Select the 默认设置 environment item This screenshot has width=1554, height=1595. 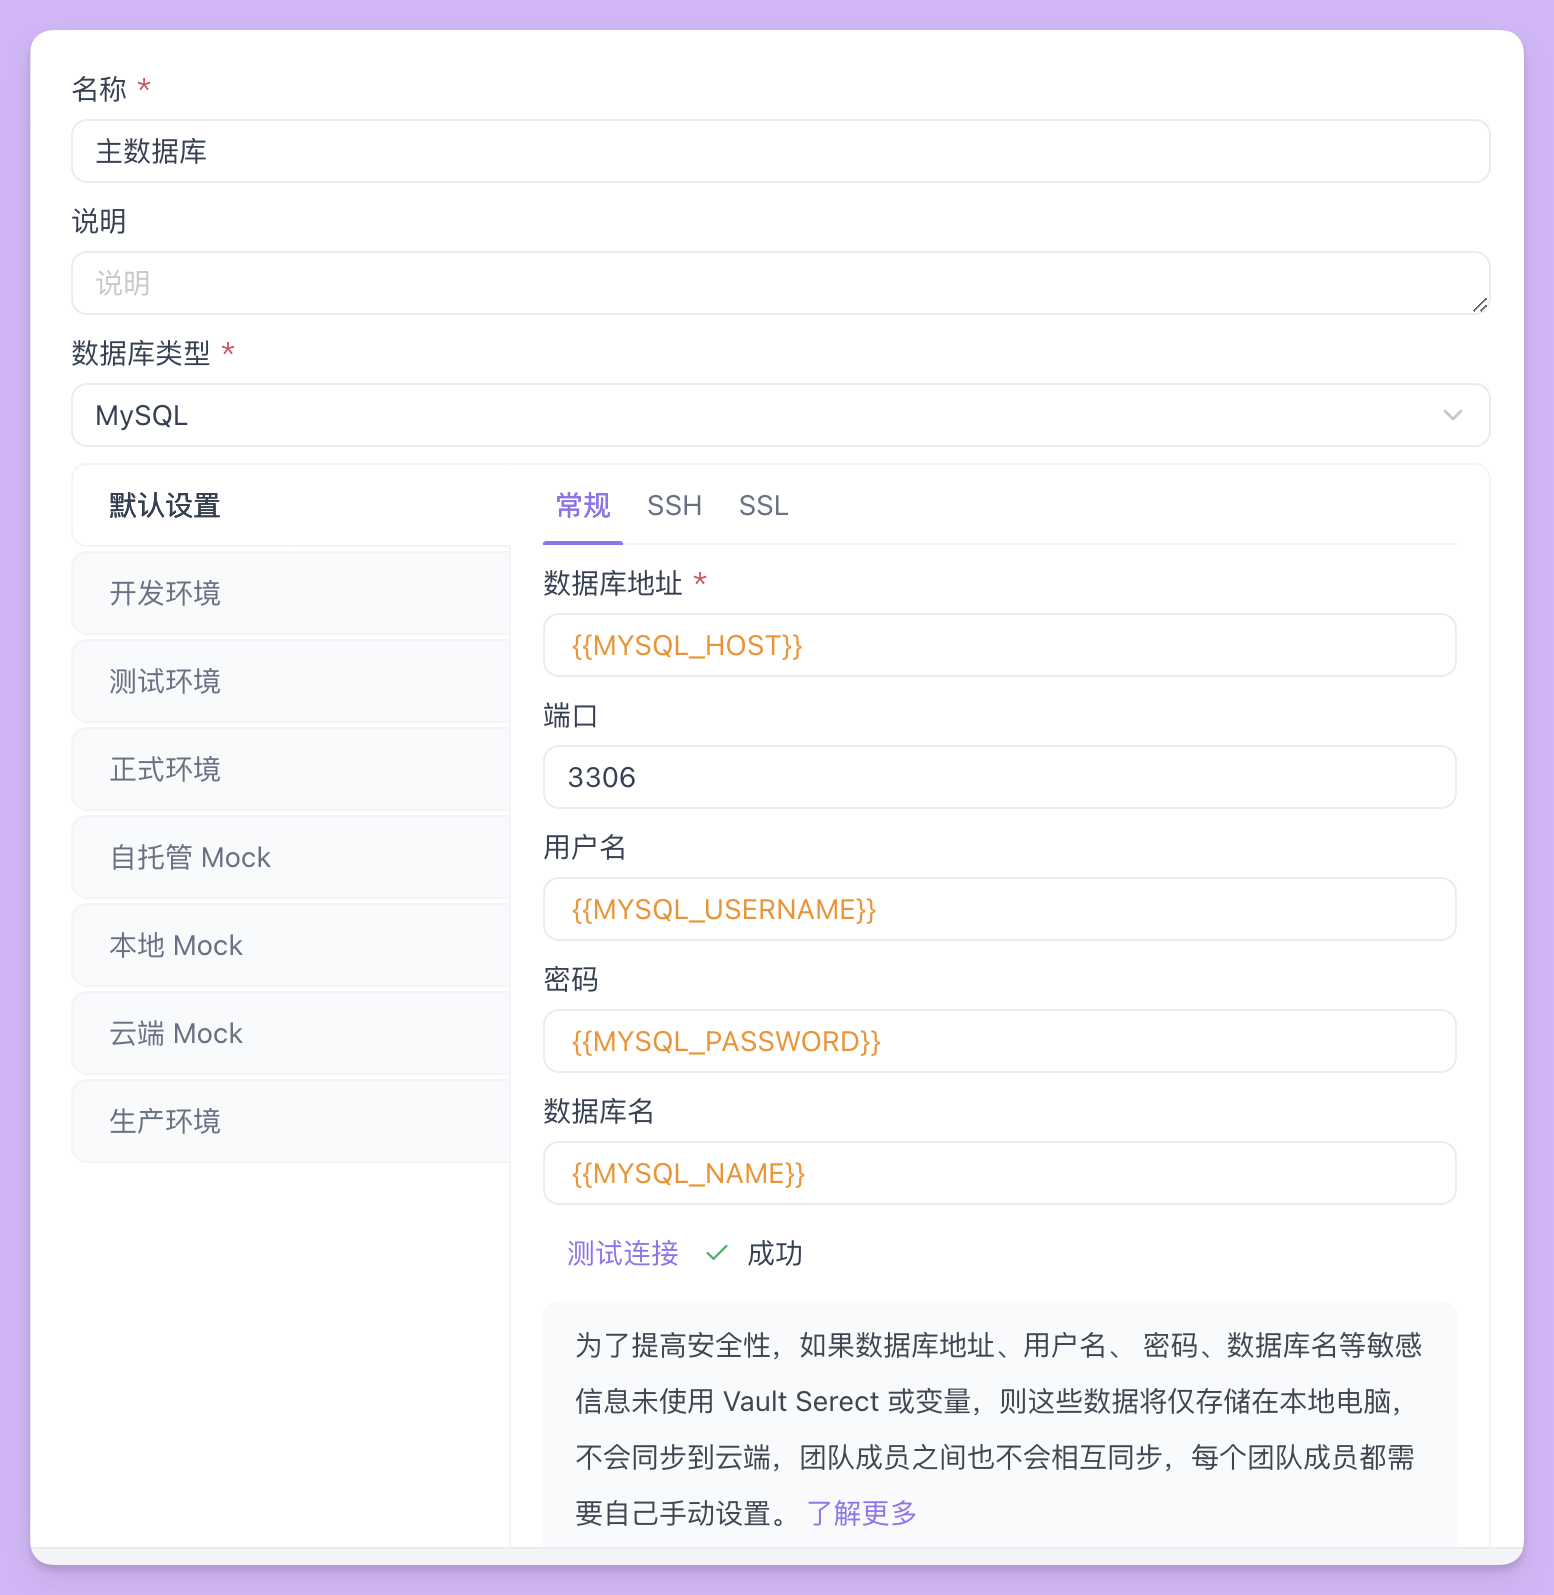click(291, 506)
